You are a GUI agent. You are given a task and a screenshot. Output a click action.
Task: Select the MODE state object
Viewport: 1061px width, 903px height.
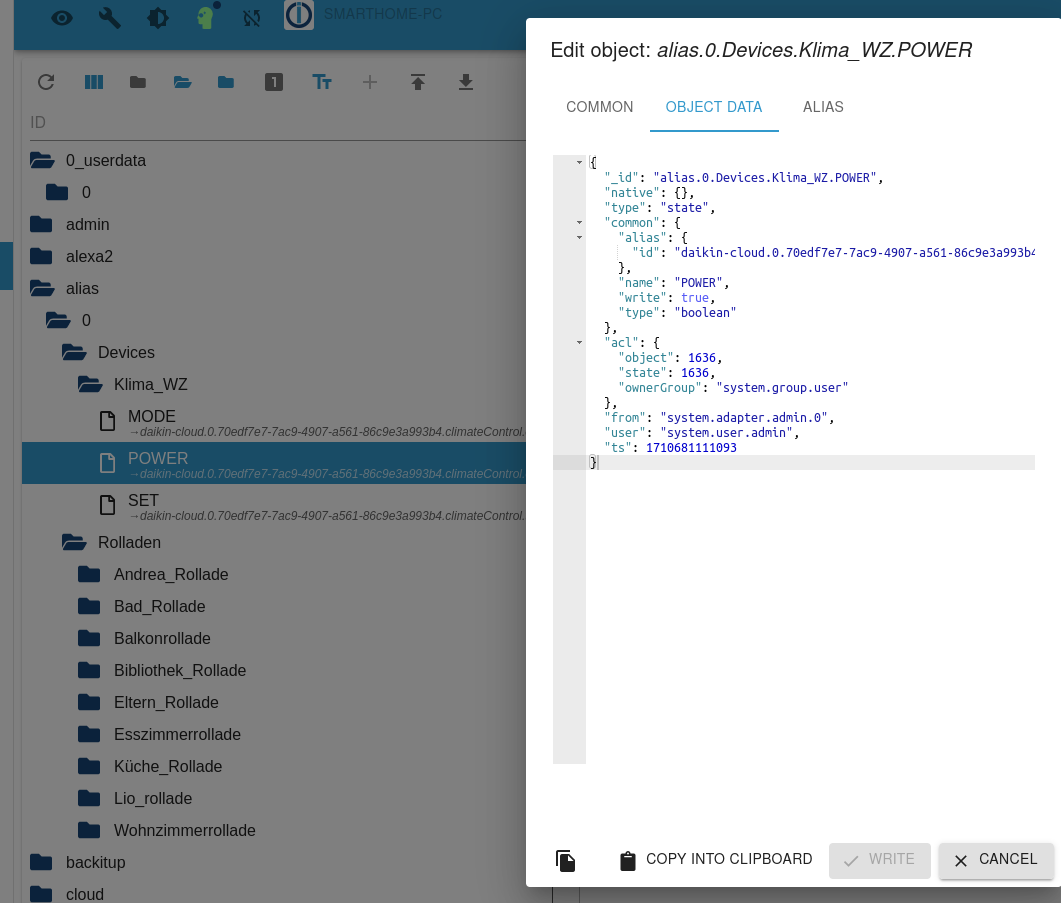[x=274, y=422]
